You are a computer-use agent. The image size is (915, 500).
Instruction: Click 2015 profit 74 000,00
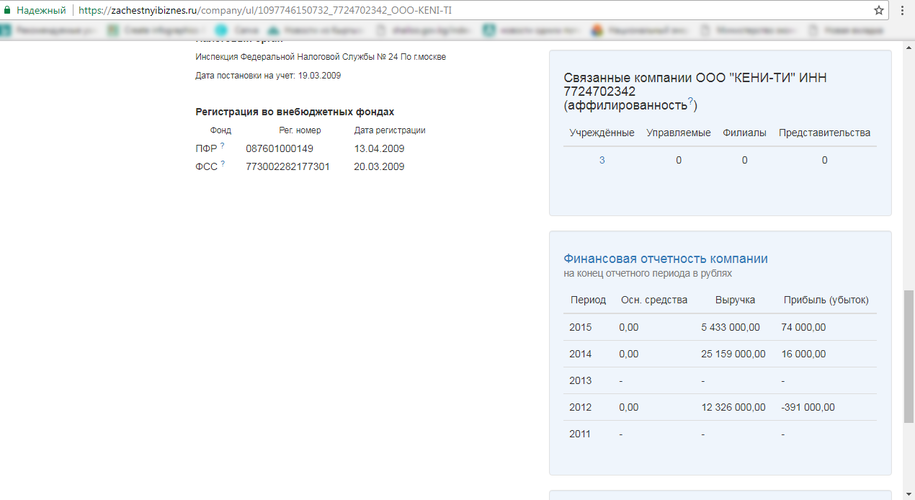(x=804, y=327)
